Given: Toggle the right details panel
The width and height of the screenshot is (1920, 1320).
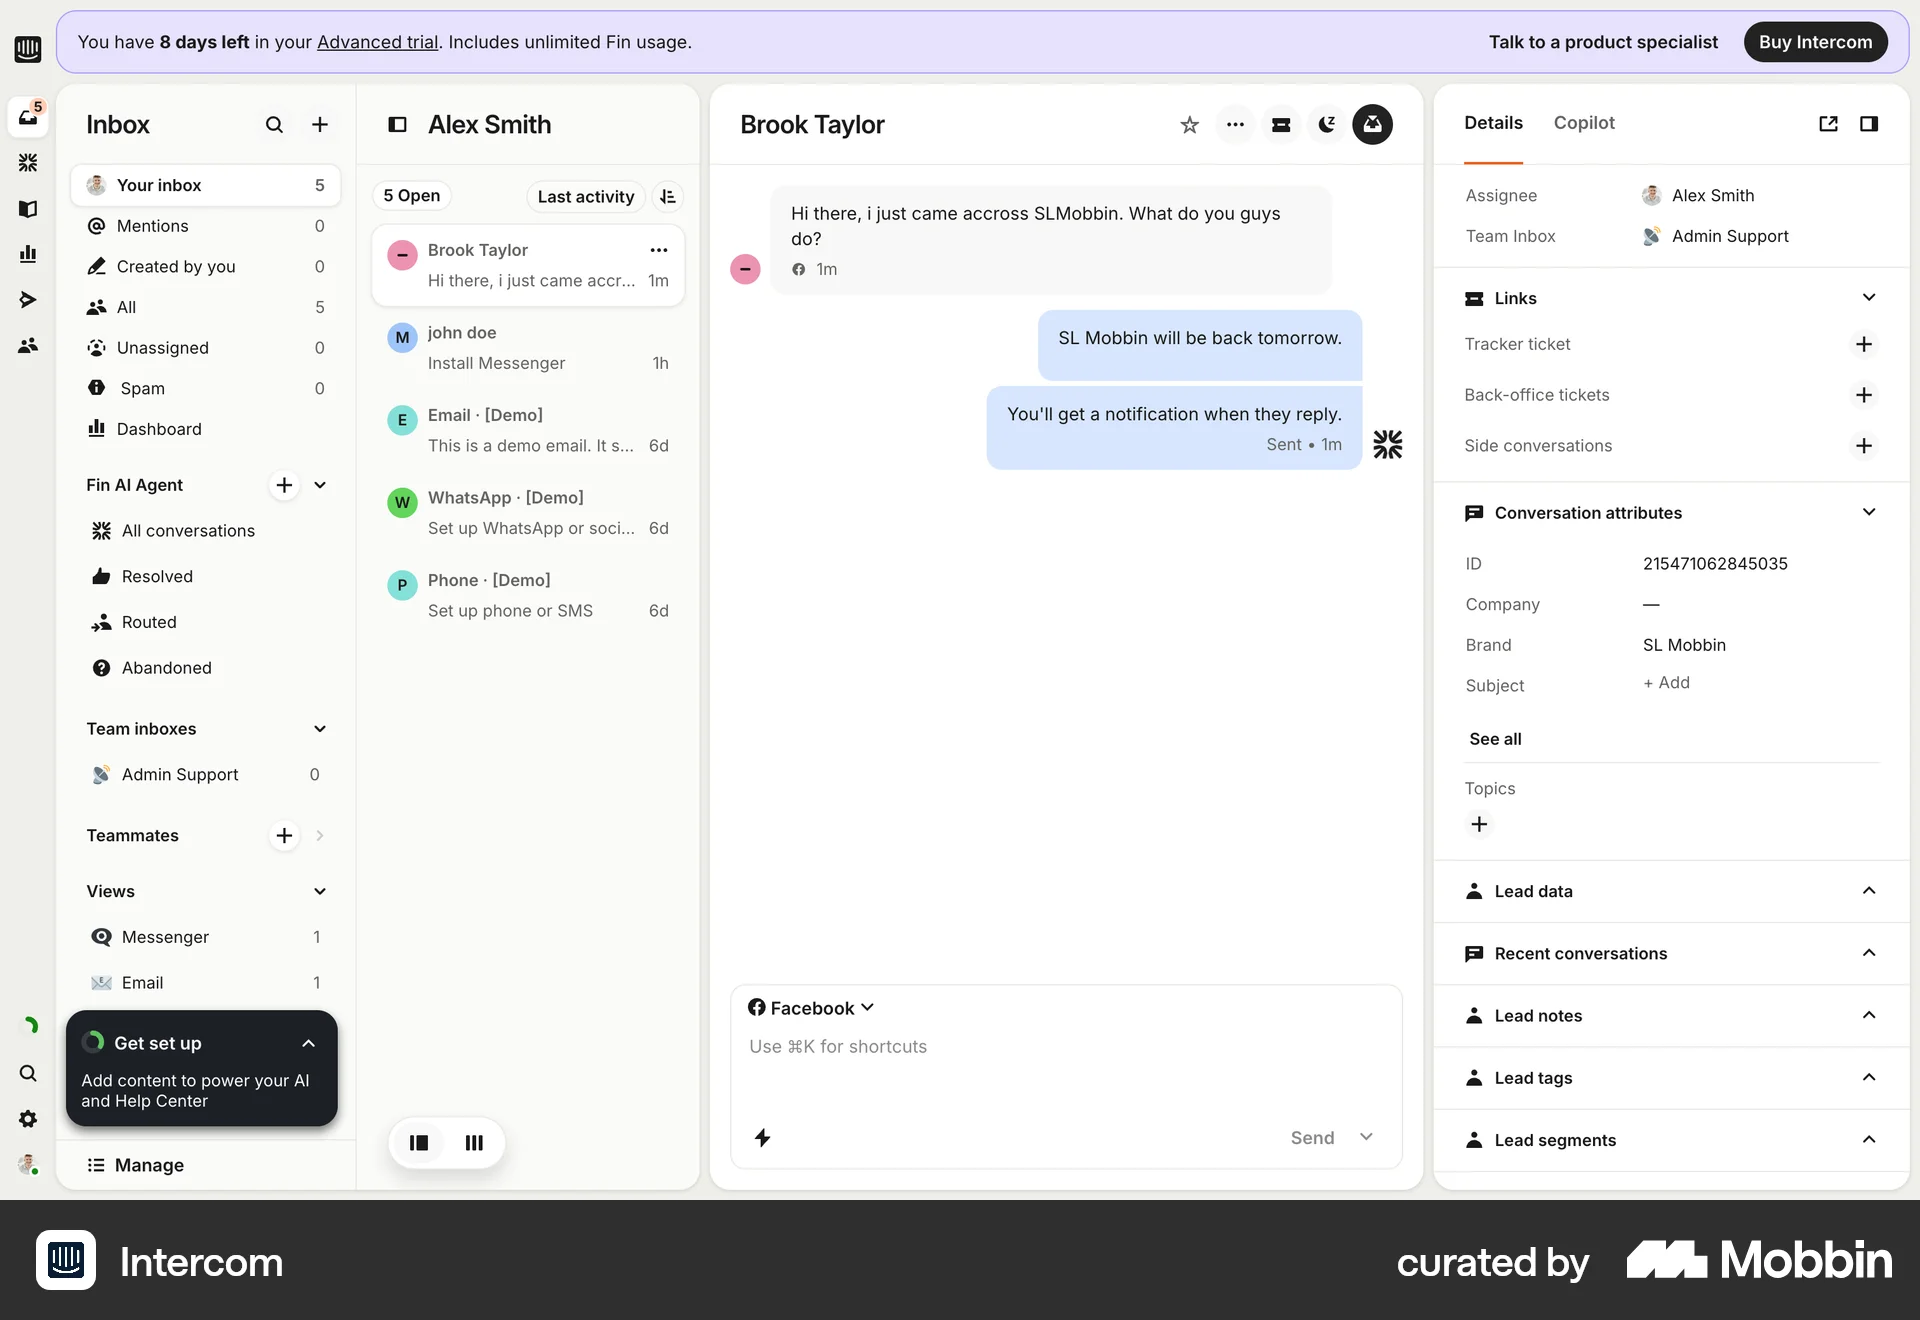Looking at the screenshot, I should pos(1870,123).
